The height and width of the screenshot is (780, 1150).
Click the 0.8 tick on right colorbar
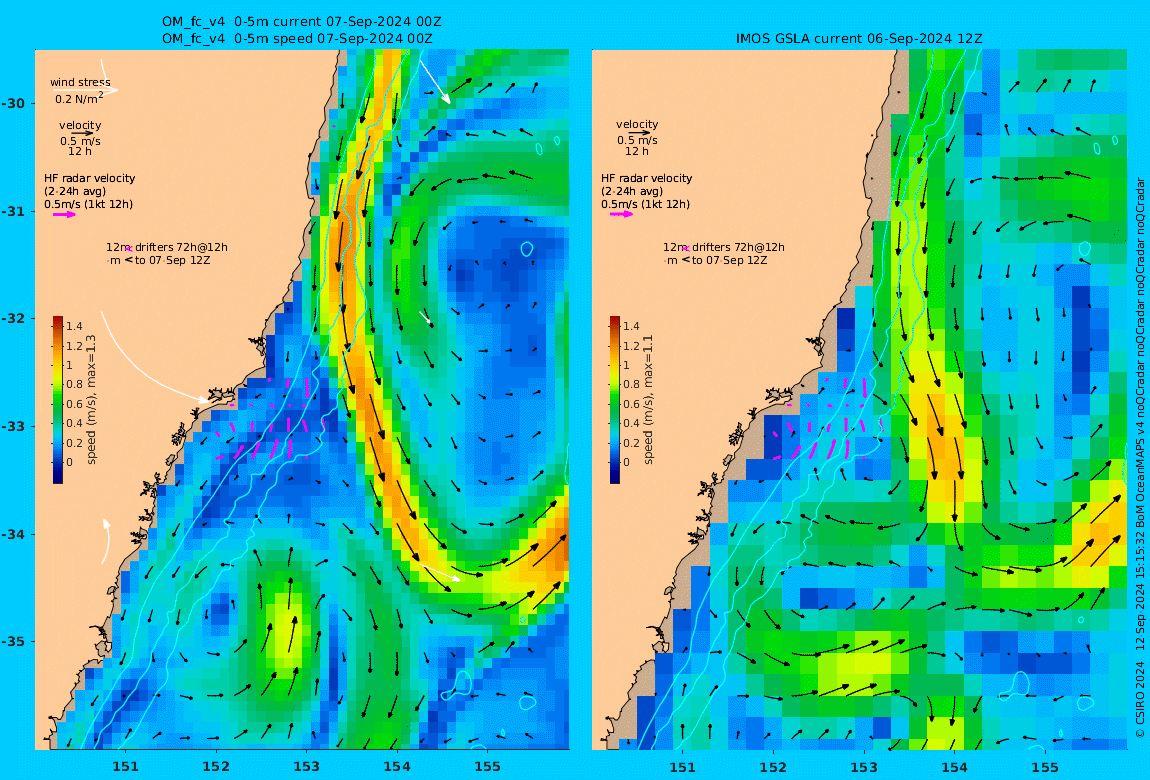(x=631, y=384)
